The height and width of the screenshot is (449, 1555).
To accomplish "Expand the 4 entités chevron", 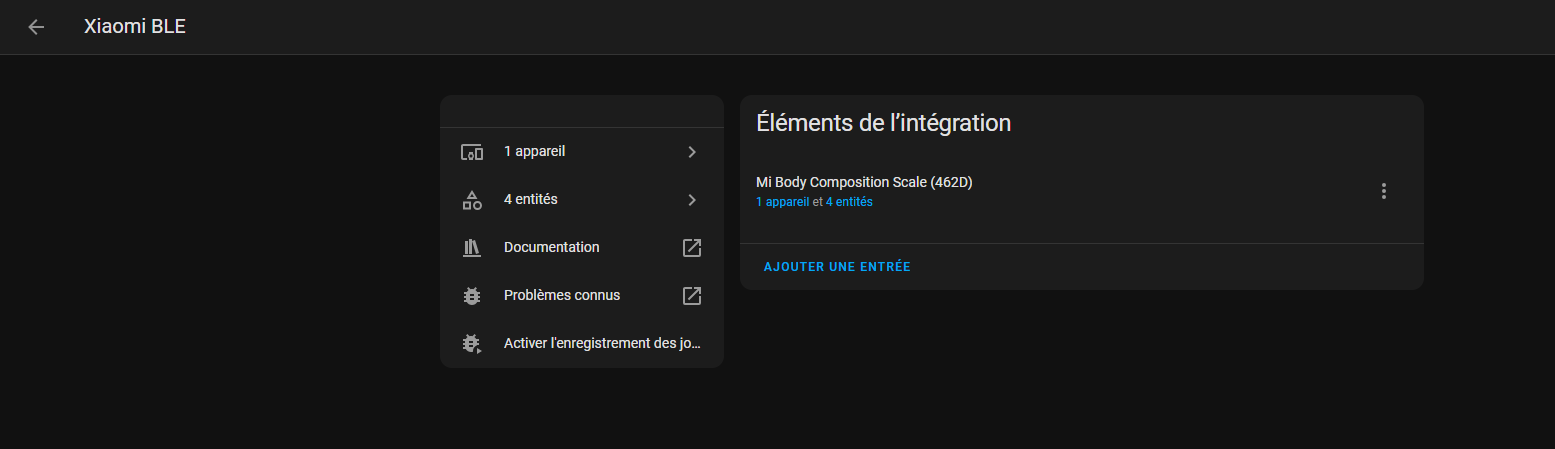I will coord(692,200).
